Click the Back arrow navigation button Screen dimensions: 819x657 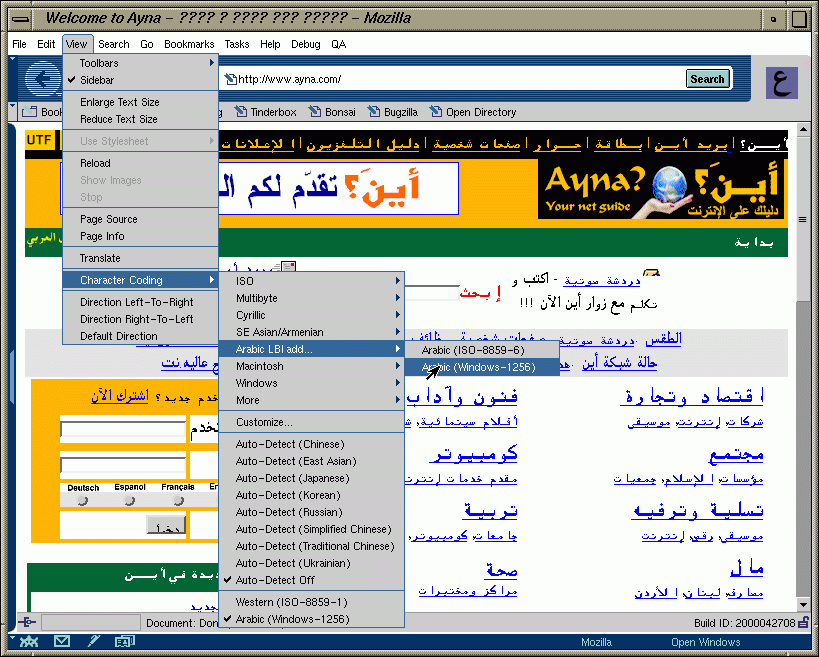point(43,79)
